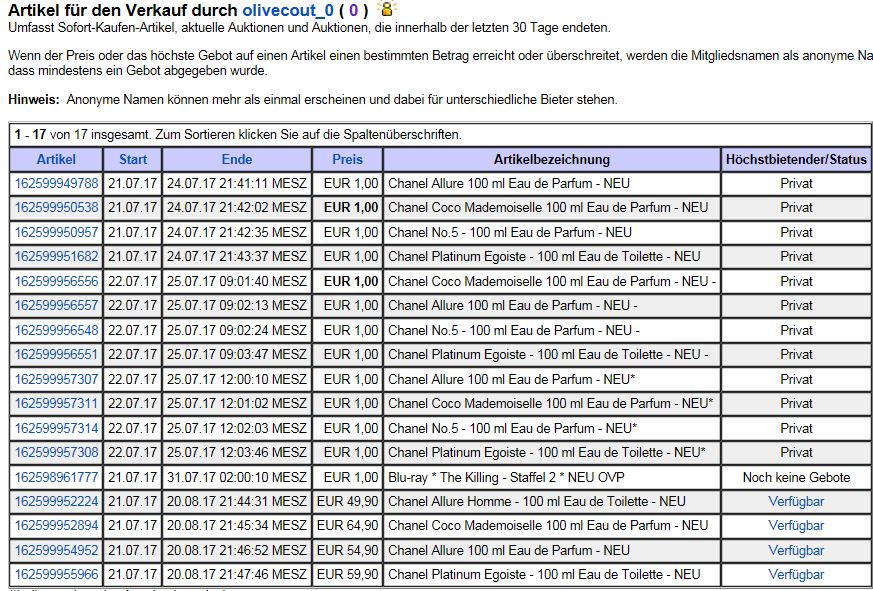873x591 pixels.
Task: Click end time '25.07.17 09:01:40 MESZ'
Action: click(237, 281)
